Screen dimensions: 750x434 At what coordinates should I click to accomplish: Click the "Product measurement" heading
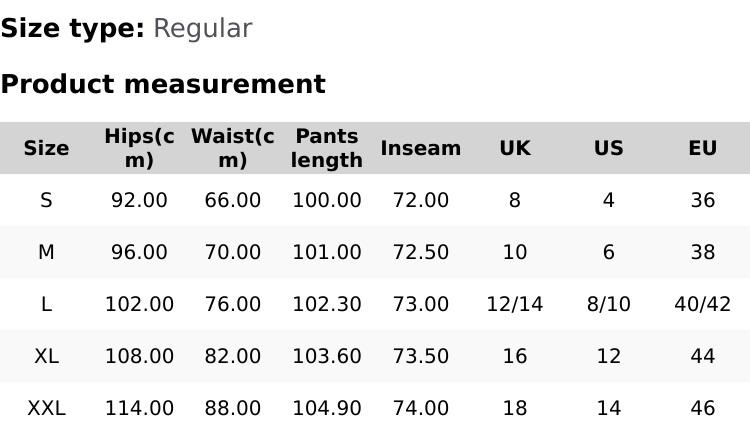[x=163, y=84]
